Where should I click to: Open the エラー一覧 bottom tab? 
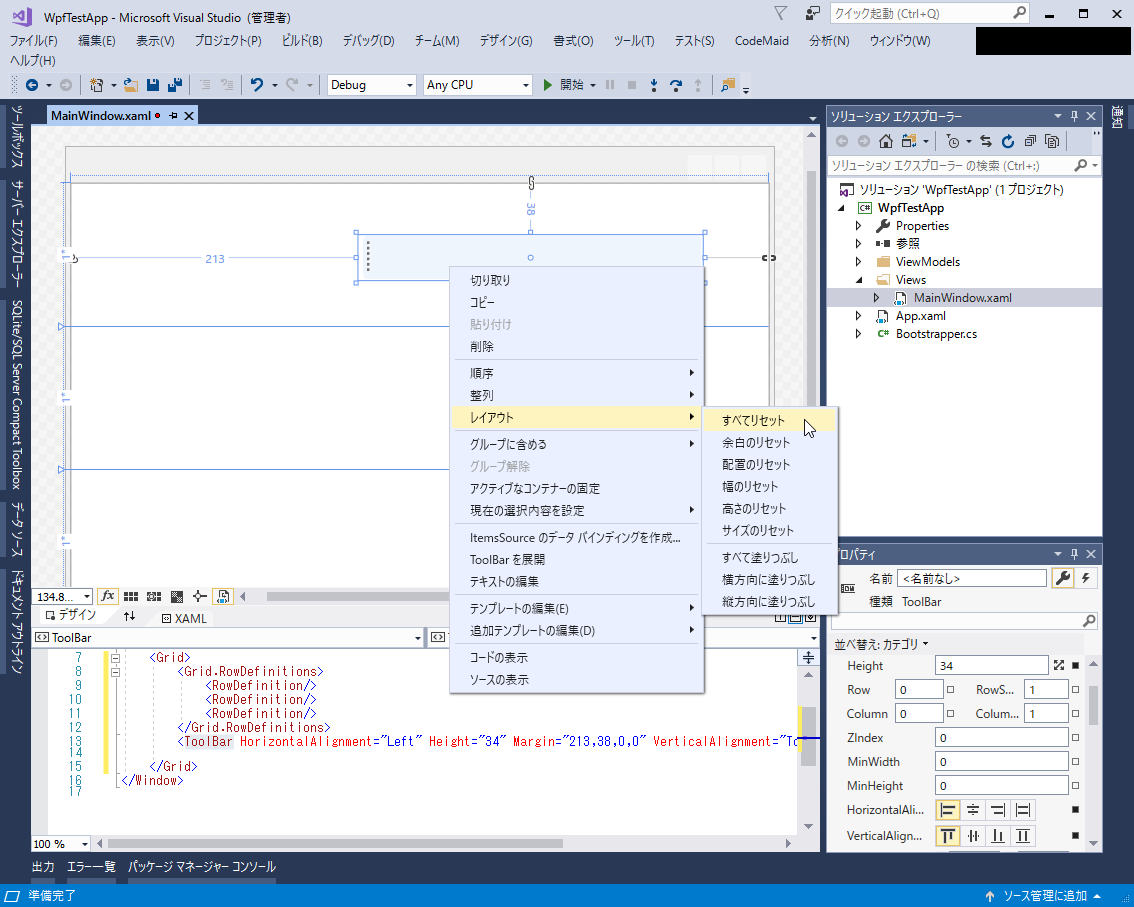[91, 866]
